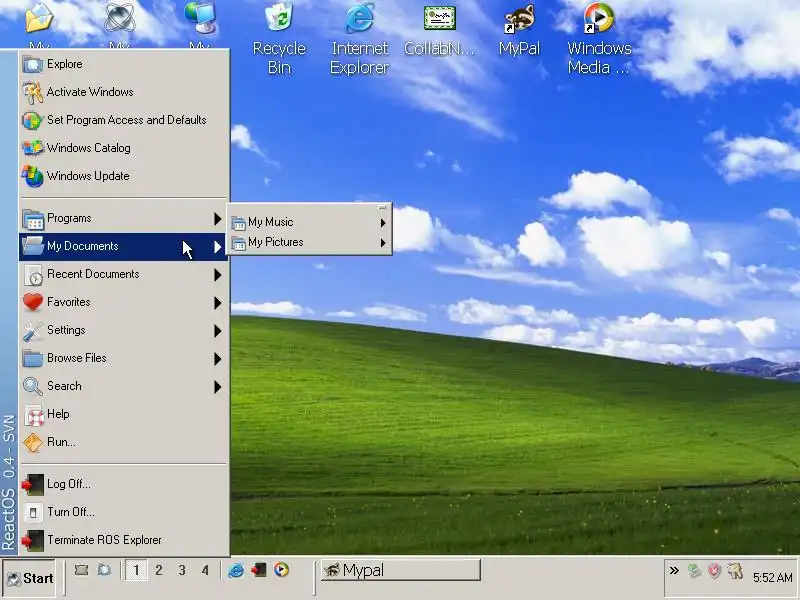The width and height of the screenshot is (800, 600).
Task: Expand the Settings submenu arrow
Action: coord(218,331)
